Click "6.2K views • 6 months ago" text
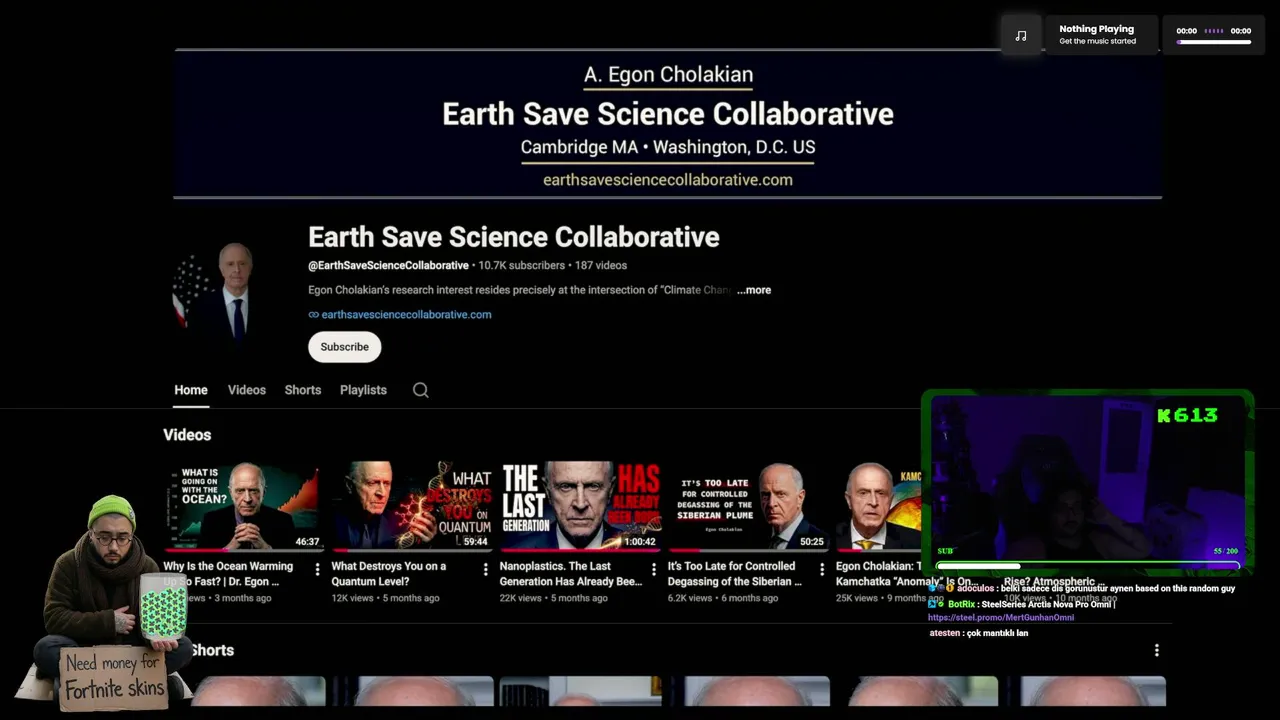This screenshot has width=1280, height=720. (723, 598)
